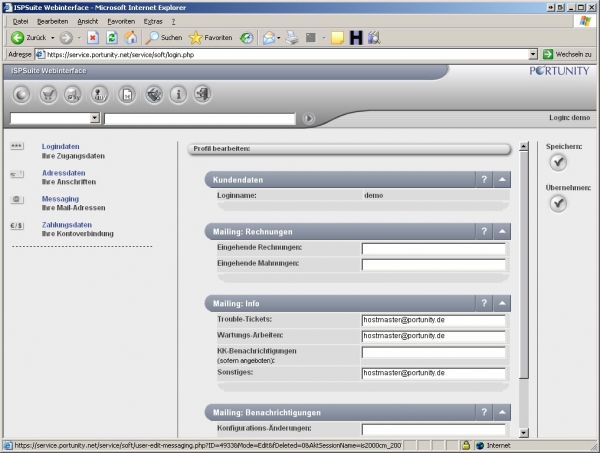600x453 pixels.
Task: Click the round back arrow icon in the ISPSuite toolbar
Action: 21,95
